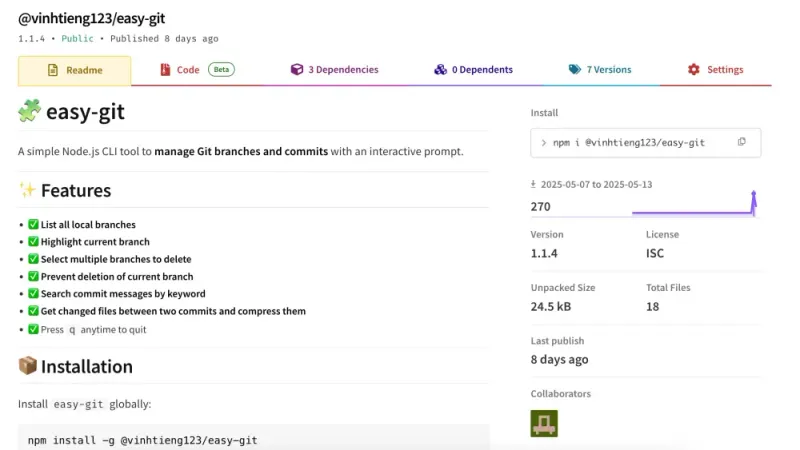Image resolution: width=800 pixels, height=450 pixels.
Task: Click checkmark beside List all local branches
Action: (x=33, y=224)
